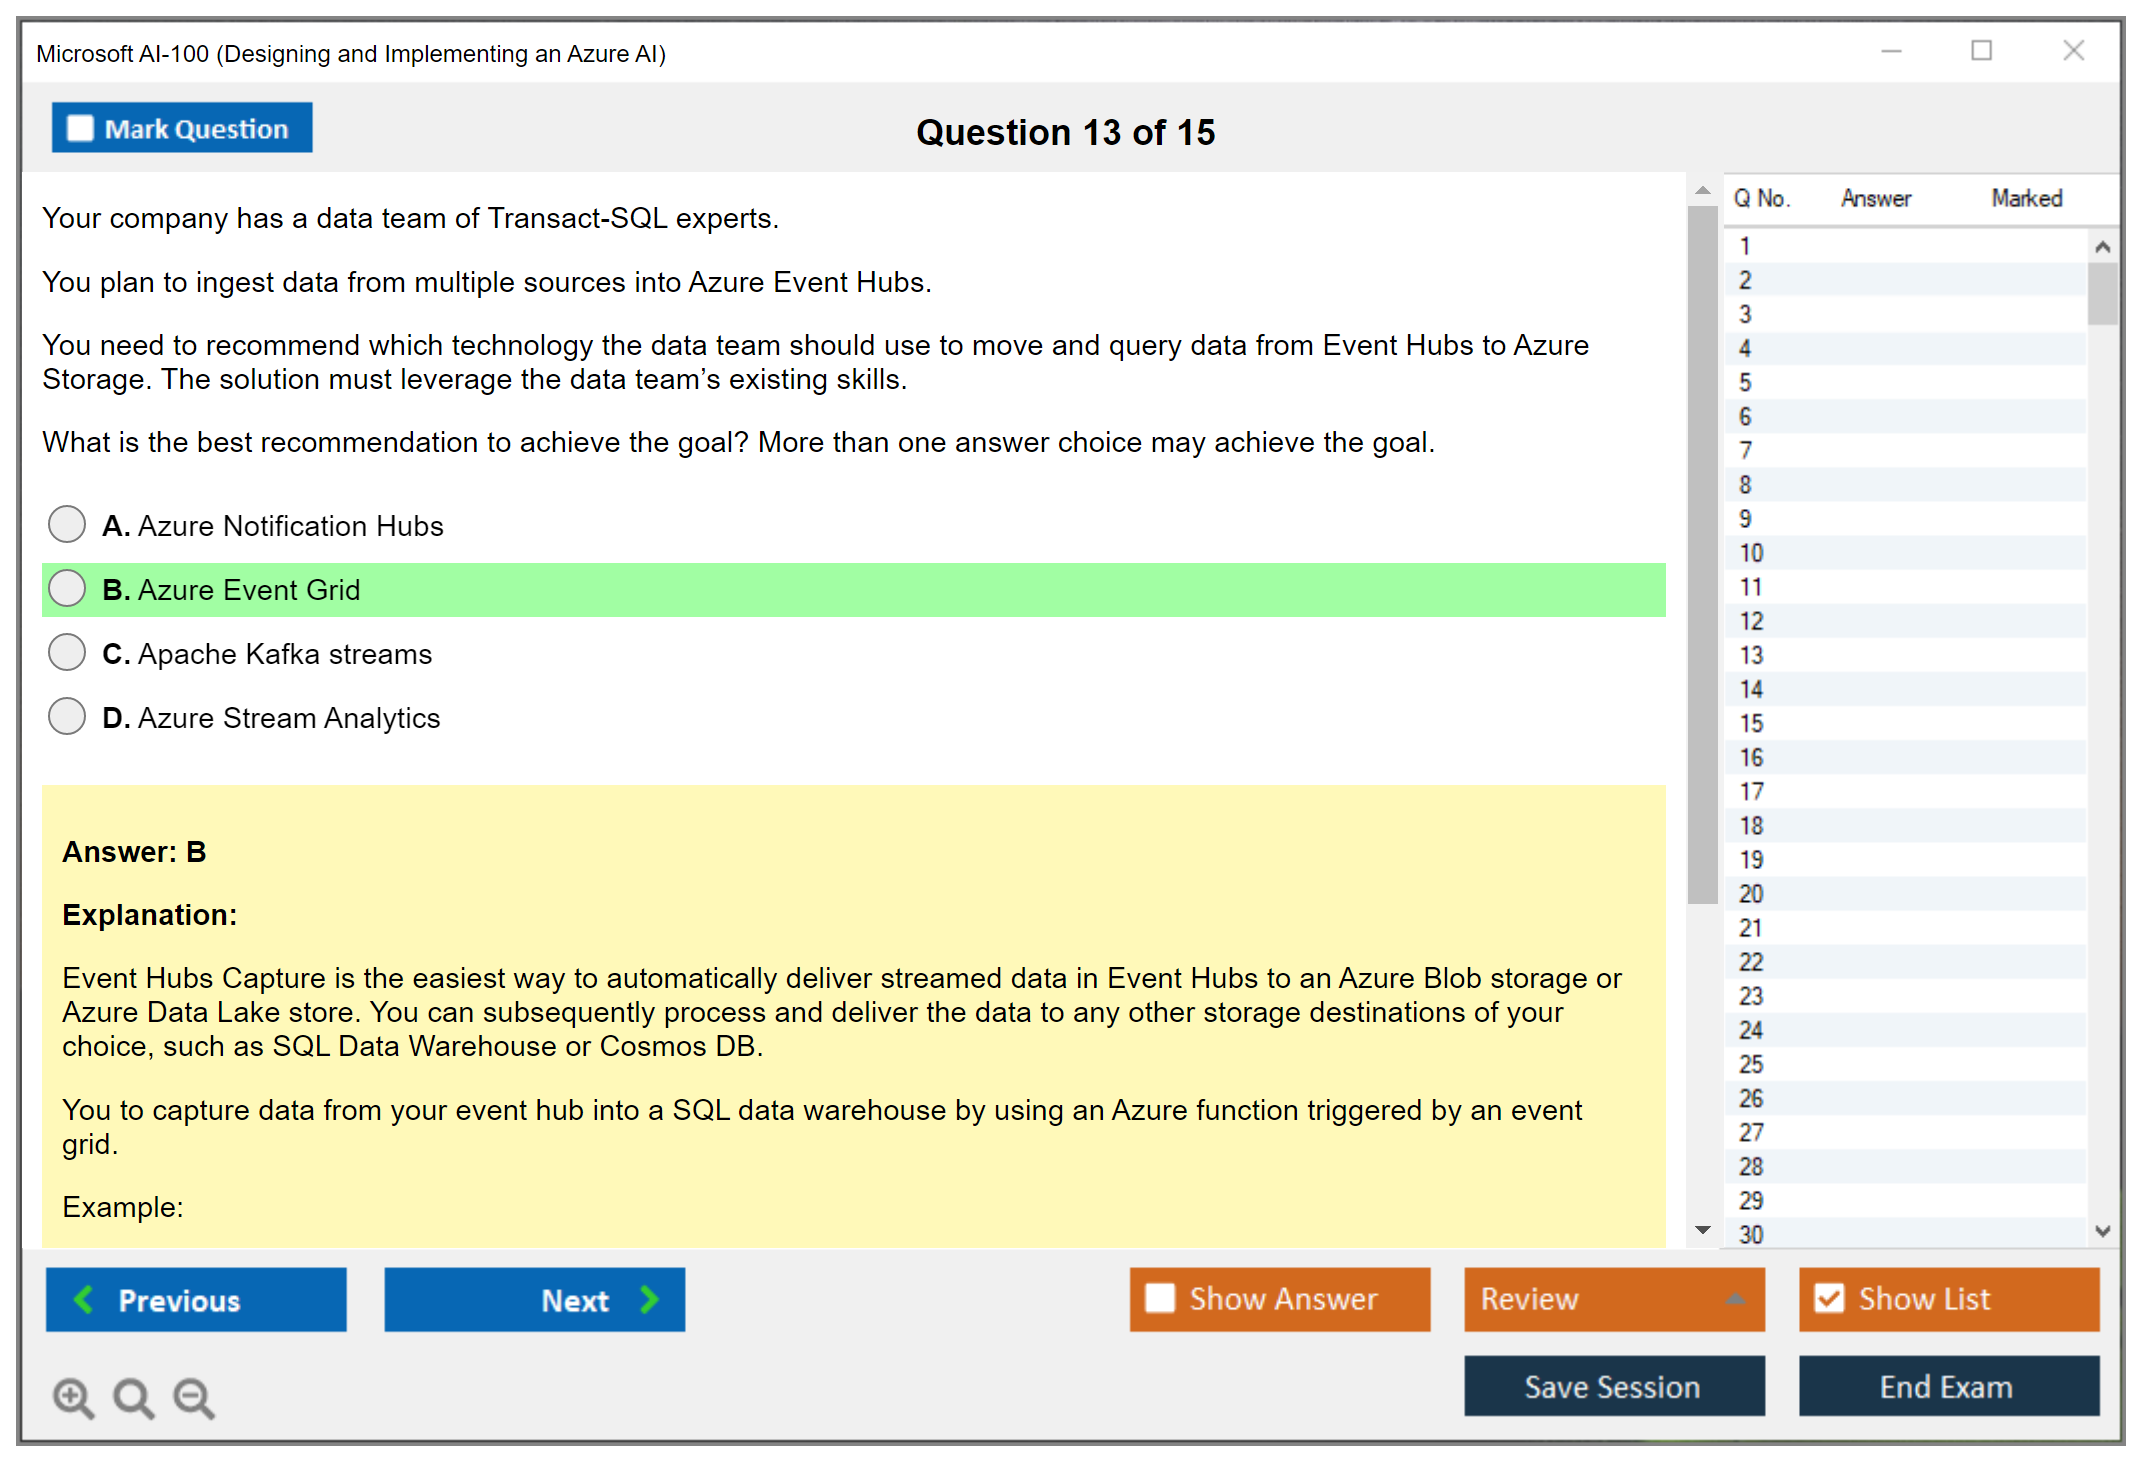Jump to question 14 in list
Viewport: 2150px width, 1470px height.
[x=1751, y=689]
